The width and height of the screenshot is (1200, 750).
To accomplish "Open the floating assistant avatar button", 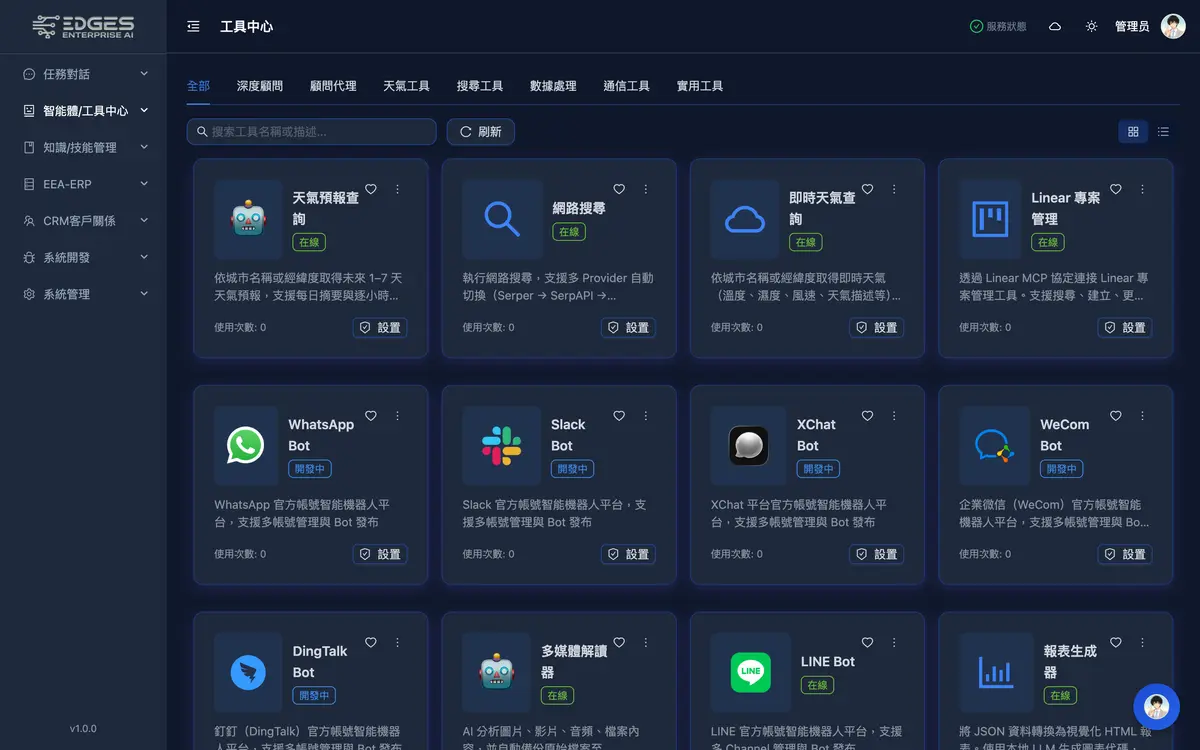I will point(1157,708).
